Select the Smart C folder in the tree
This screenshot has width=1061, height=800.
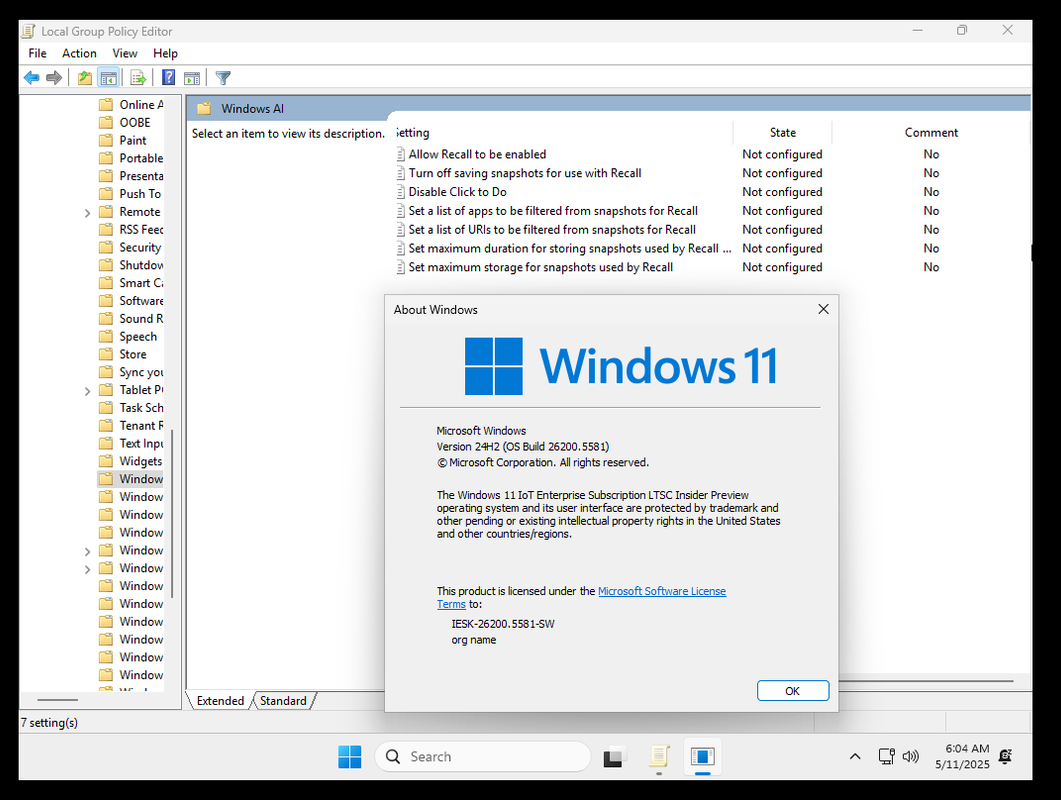(141, 283)
